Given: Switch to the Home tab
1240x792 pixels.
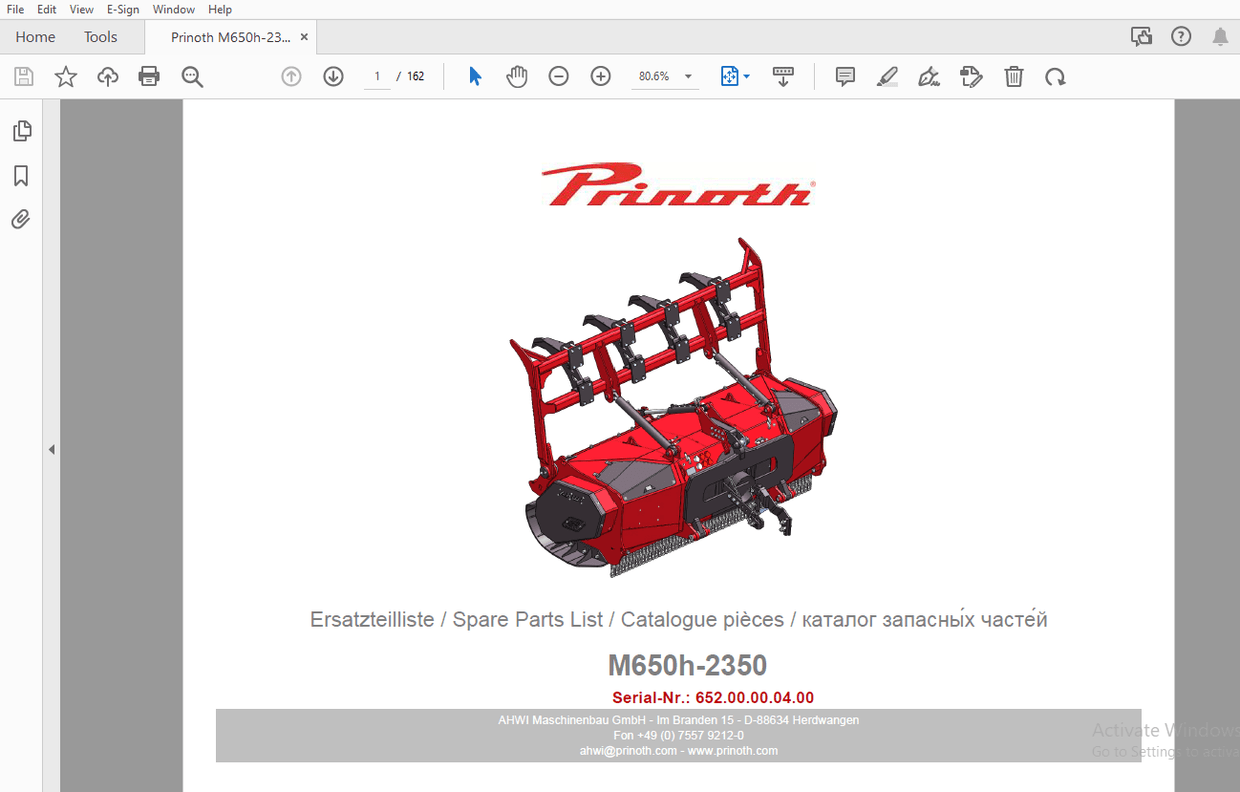Looking at the screenshot, I should [35, 36].
